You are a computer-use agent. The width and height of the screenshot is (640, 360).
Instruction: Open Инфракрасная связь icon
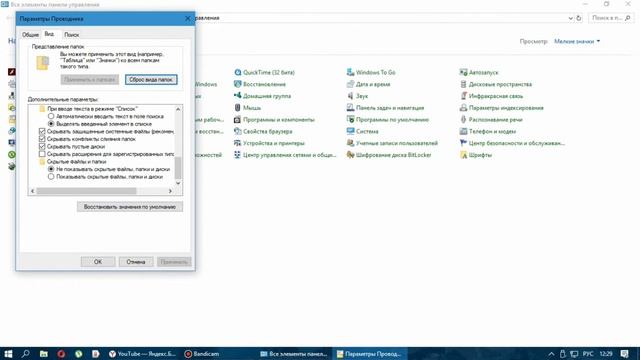tap(463, 96)
